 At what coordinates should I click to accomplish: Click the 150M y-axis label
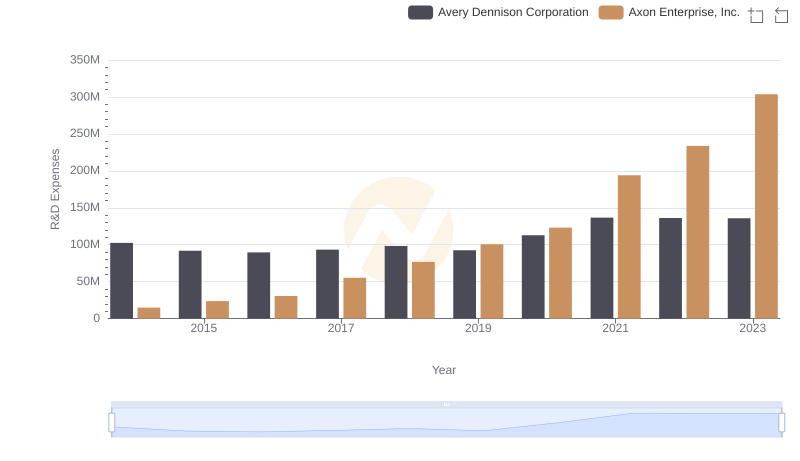(85, 208)
